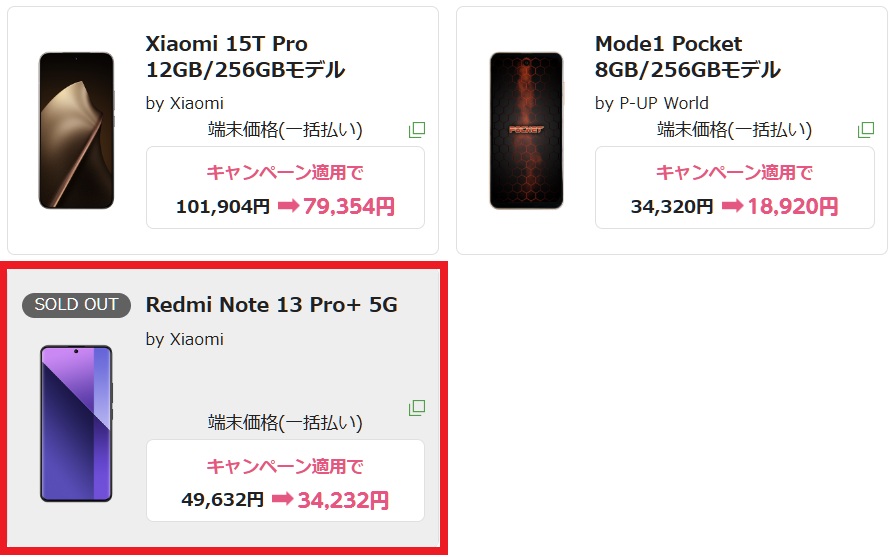The width and height of the screenshot is (891, 557).
Task: Open popup icon in Mode1 Pocket card
Action: pos(866,130)
